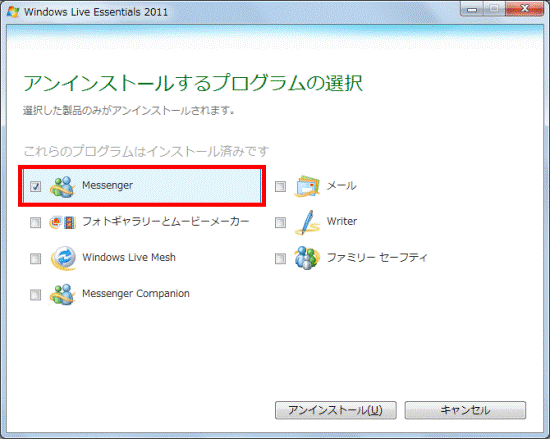The height and width of the screenshot is (439, 550).
Task: Click the Messenger program icon
Action: [x=62, y=187]
